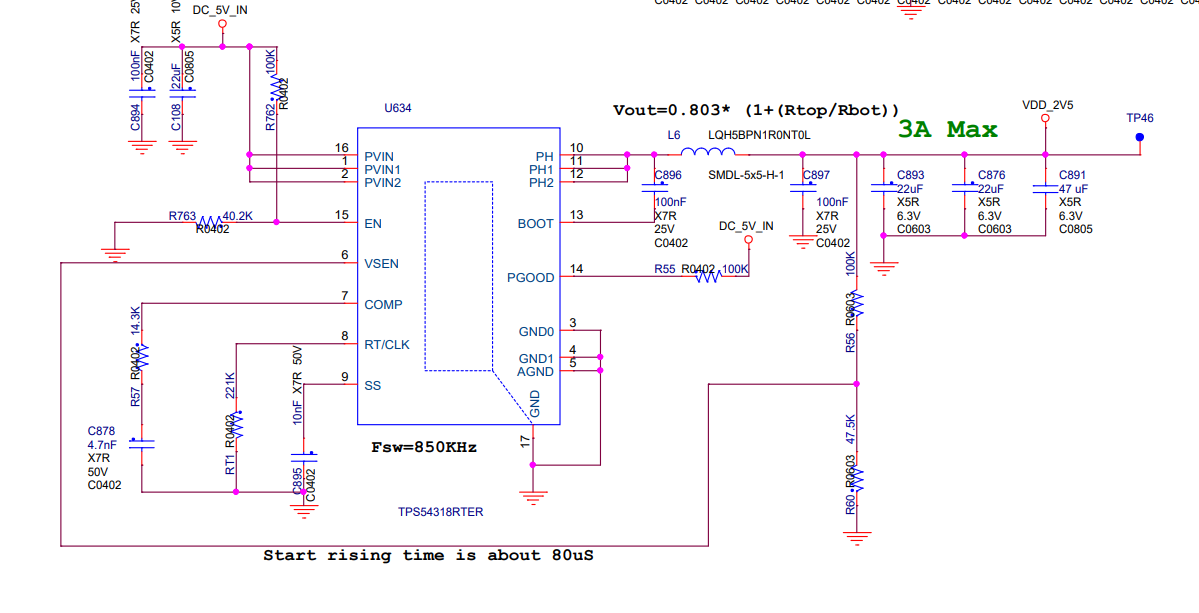
Task: Click the U634 component designator
Action: coord(397,109)
